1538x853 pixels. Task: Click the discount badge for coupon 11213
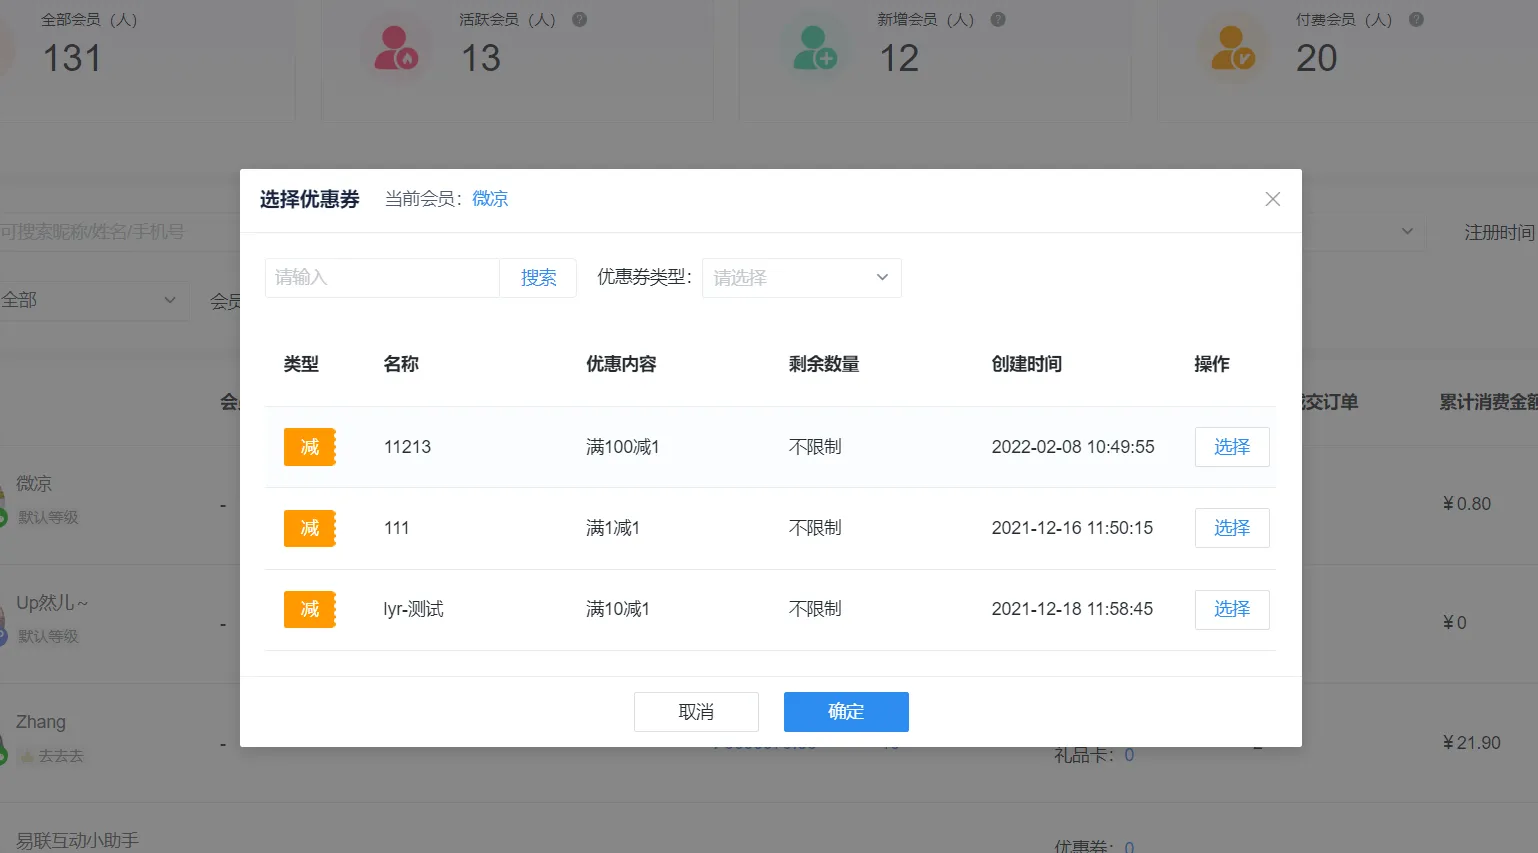(x=310, y=447)
